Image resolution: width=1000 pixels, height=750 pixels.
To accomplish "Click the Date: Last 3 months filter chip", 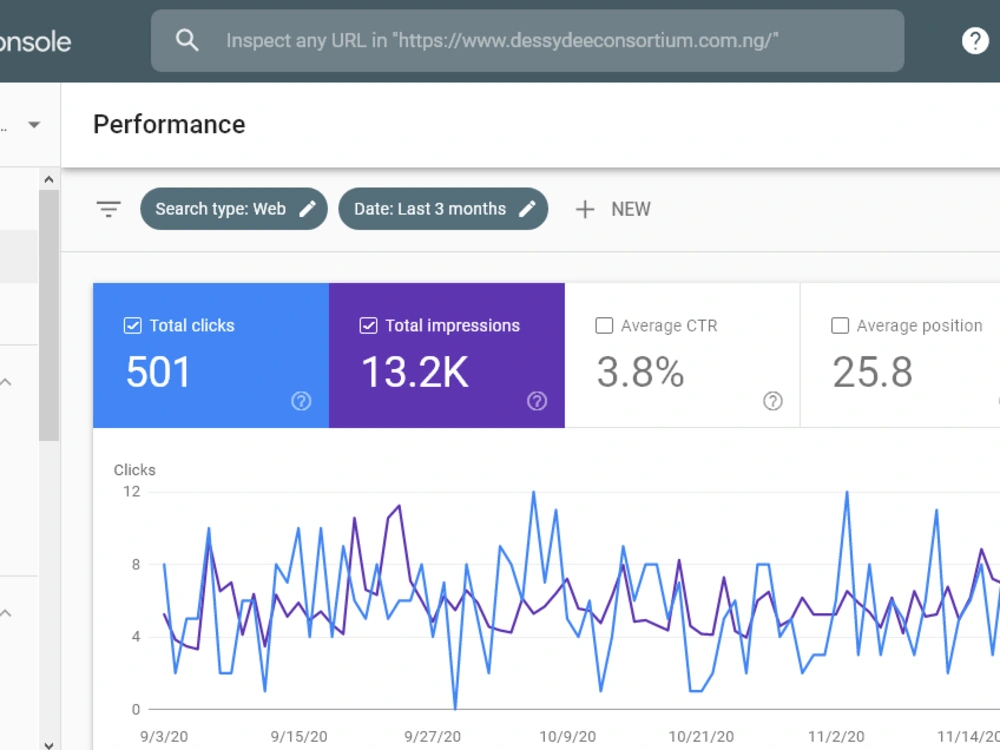I will [443, 209].
